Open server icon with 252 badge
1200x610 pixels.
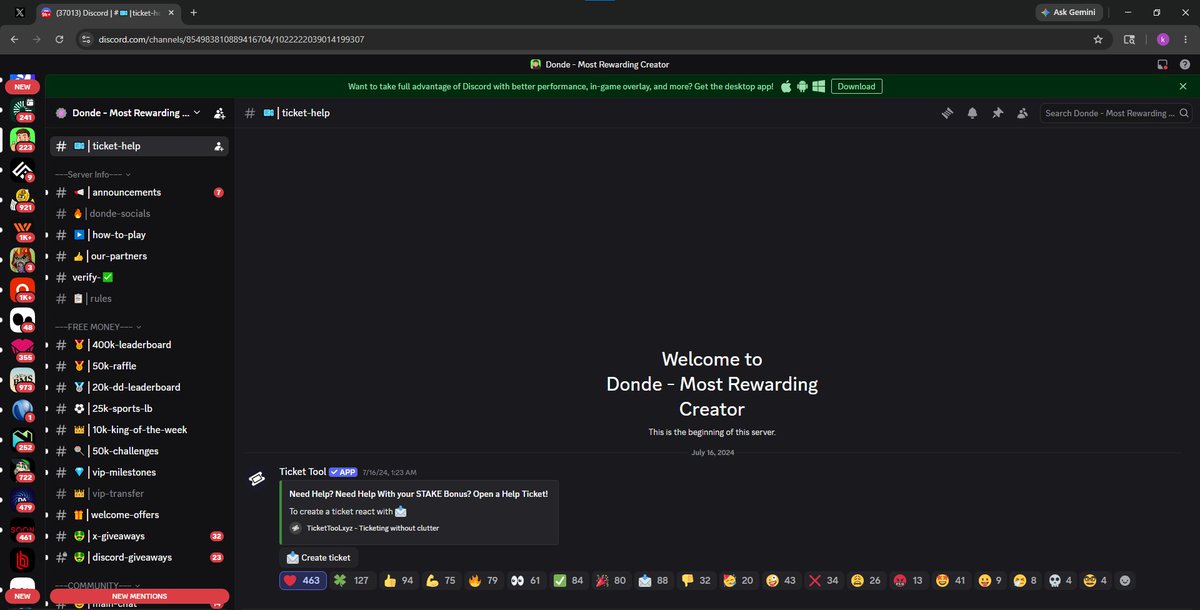[23, 440]
